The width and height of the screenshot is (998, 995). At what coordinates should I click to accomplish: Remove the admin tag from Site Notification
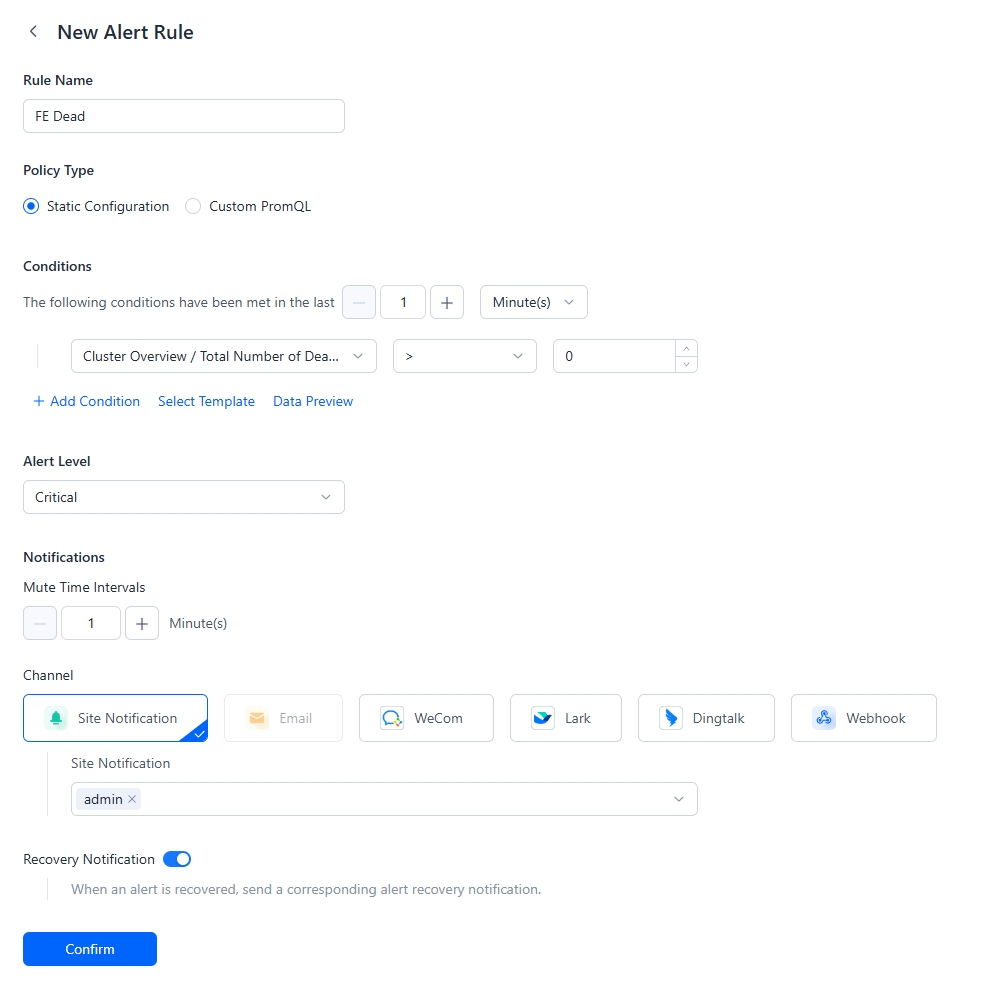(x=132, y=799)
